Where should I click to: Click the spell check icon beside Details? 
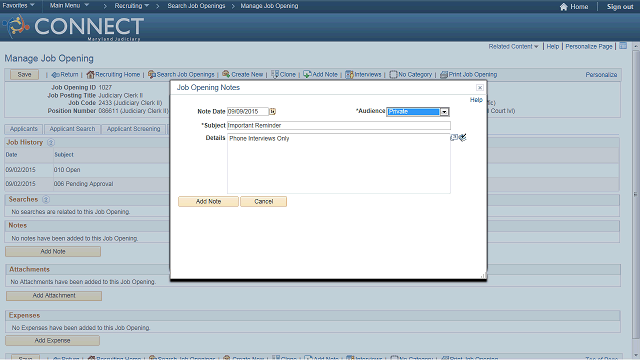[462, 138]
